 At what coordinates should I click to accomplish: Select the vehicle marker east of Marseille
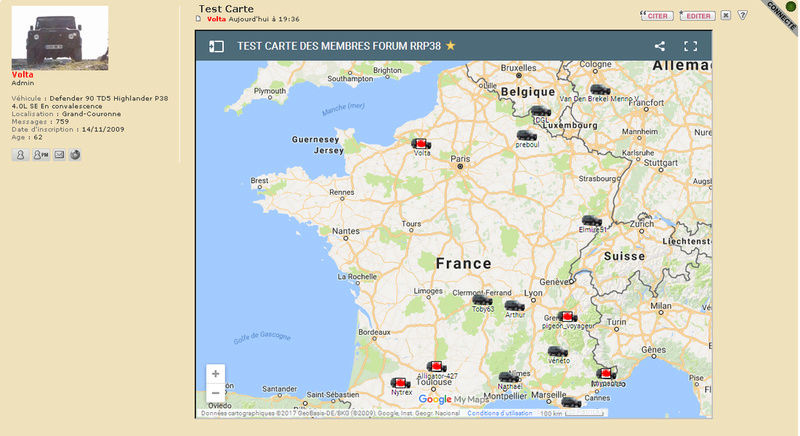tap(571, 402)
